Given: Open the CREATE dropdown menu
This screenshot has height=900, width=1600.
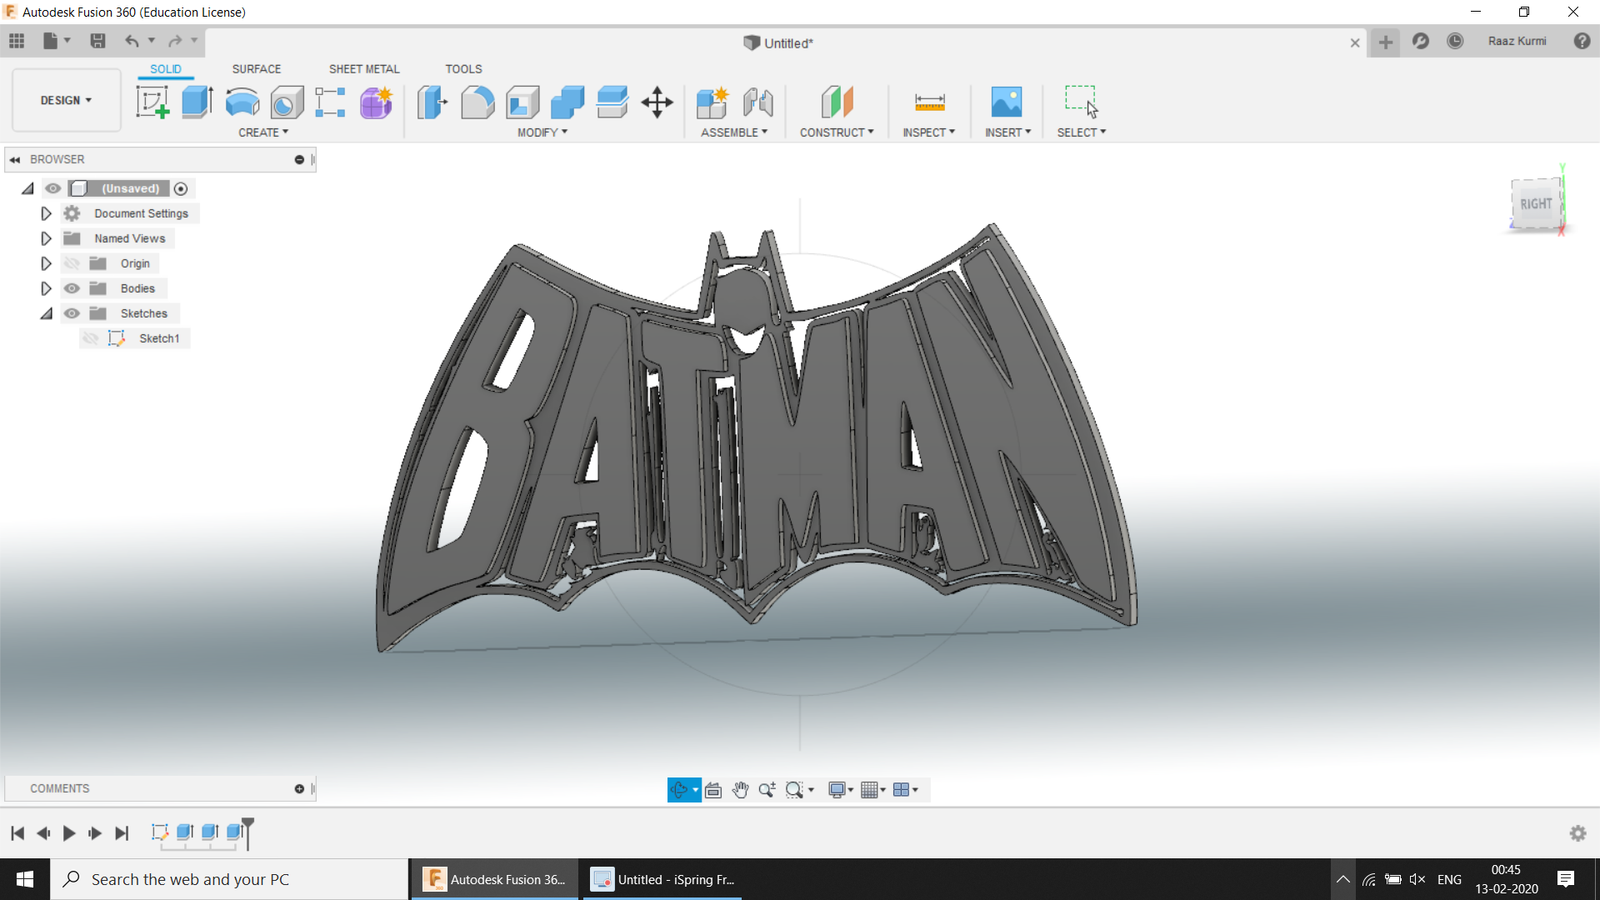Looking at the screenshot, I should [263, 132].
